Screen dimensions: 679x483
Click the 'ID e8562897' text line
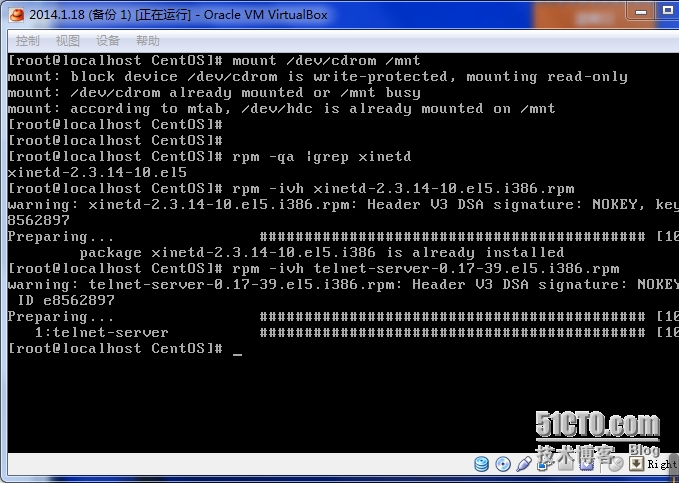tap(66, 300)
